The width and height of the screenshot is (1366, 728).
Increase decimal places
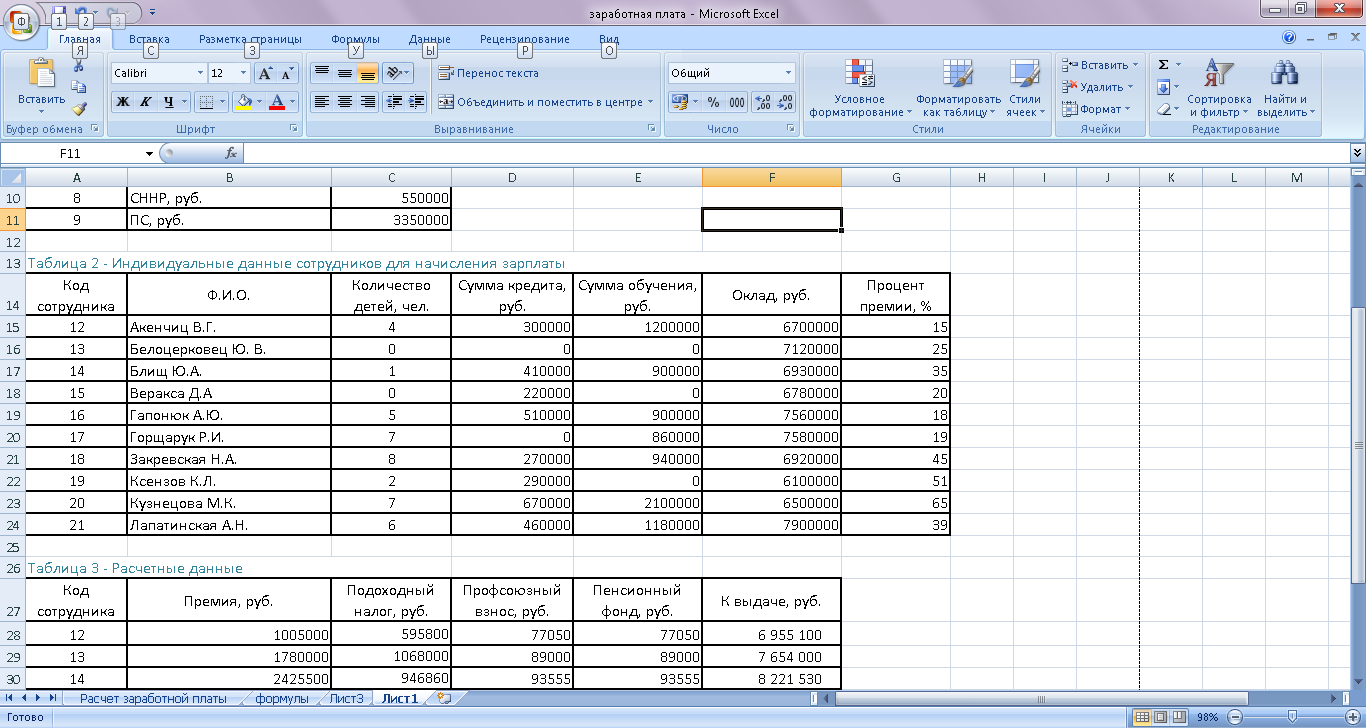click(762, 102)
